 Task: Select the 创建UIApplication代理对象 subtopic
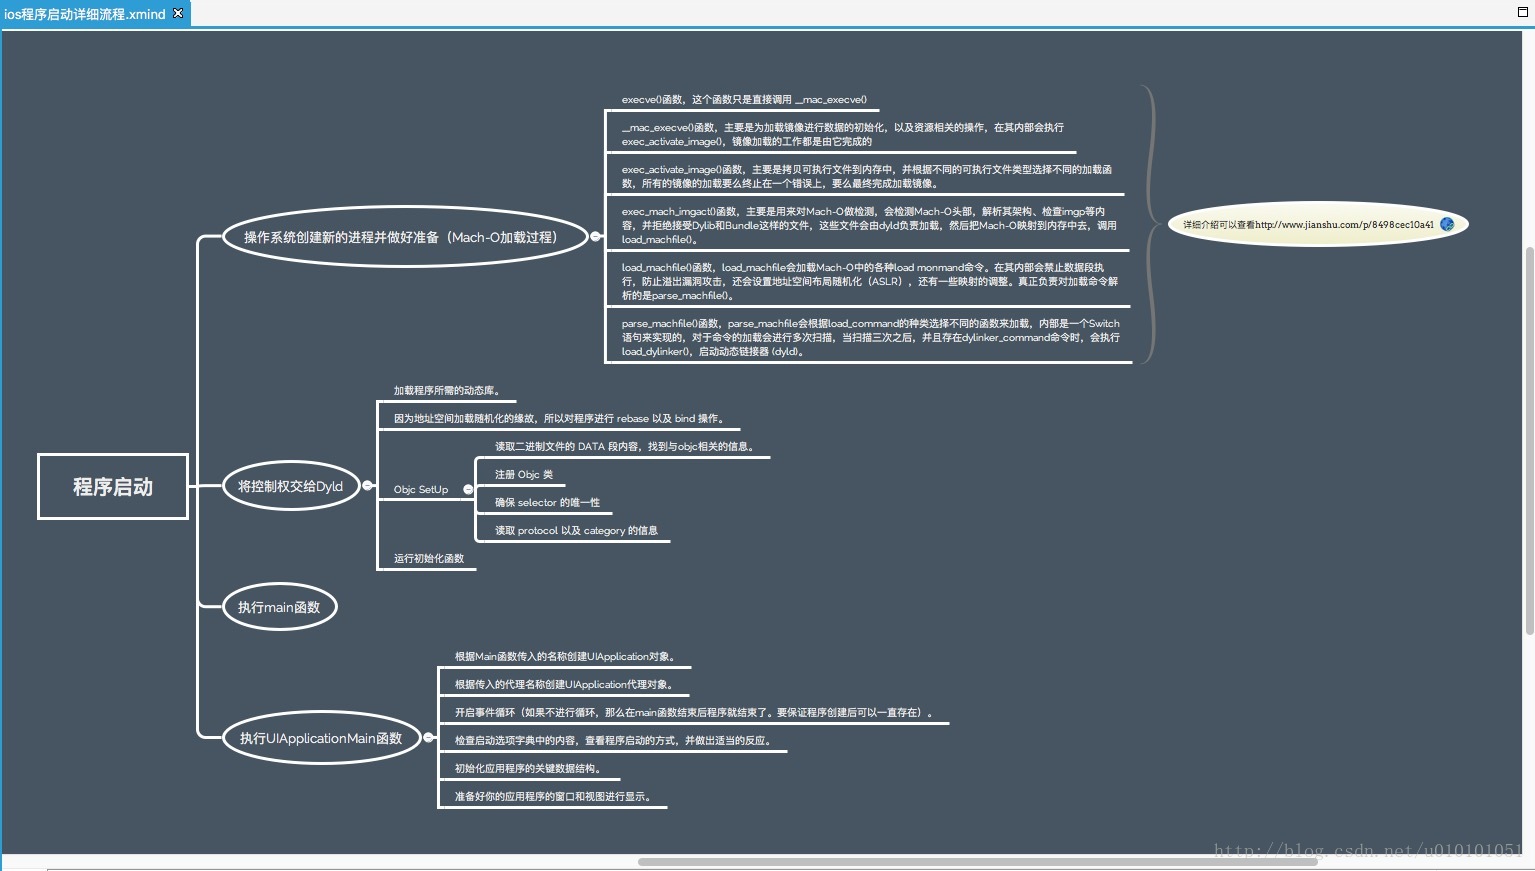565,685
